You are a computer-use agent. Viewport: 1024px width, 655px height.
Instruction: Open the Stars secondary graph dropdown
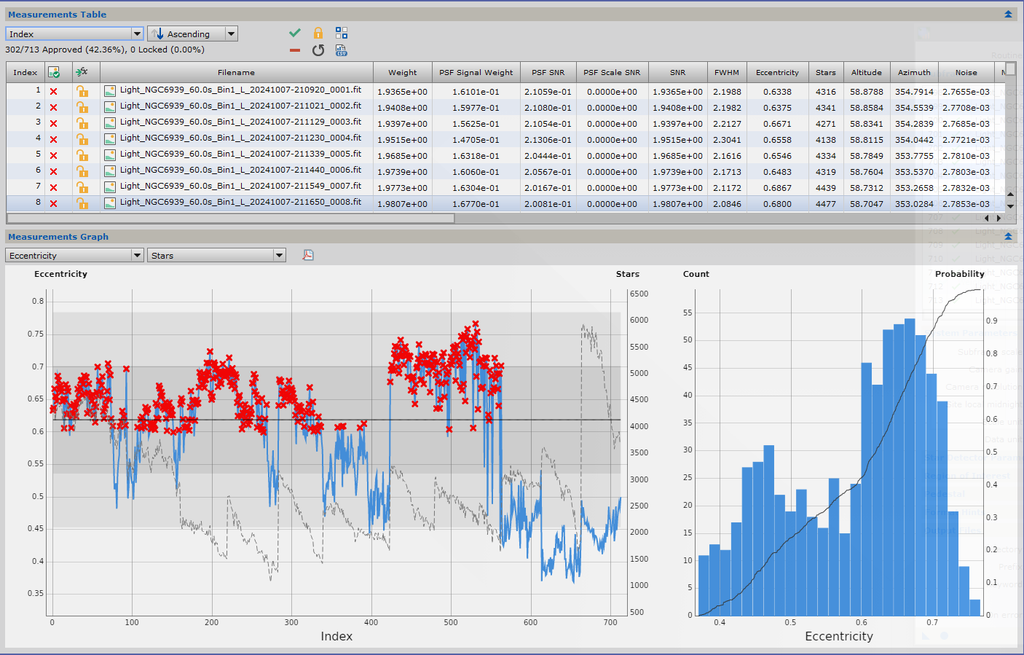click(x=217, y=255)
